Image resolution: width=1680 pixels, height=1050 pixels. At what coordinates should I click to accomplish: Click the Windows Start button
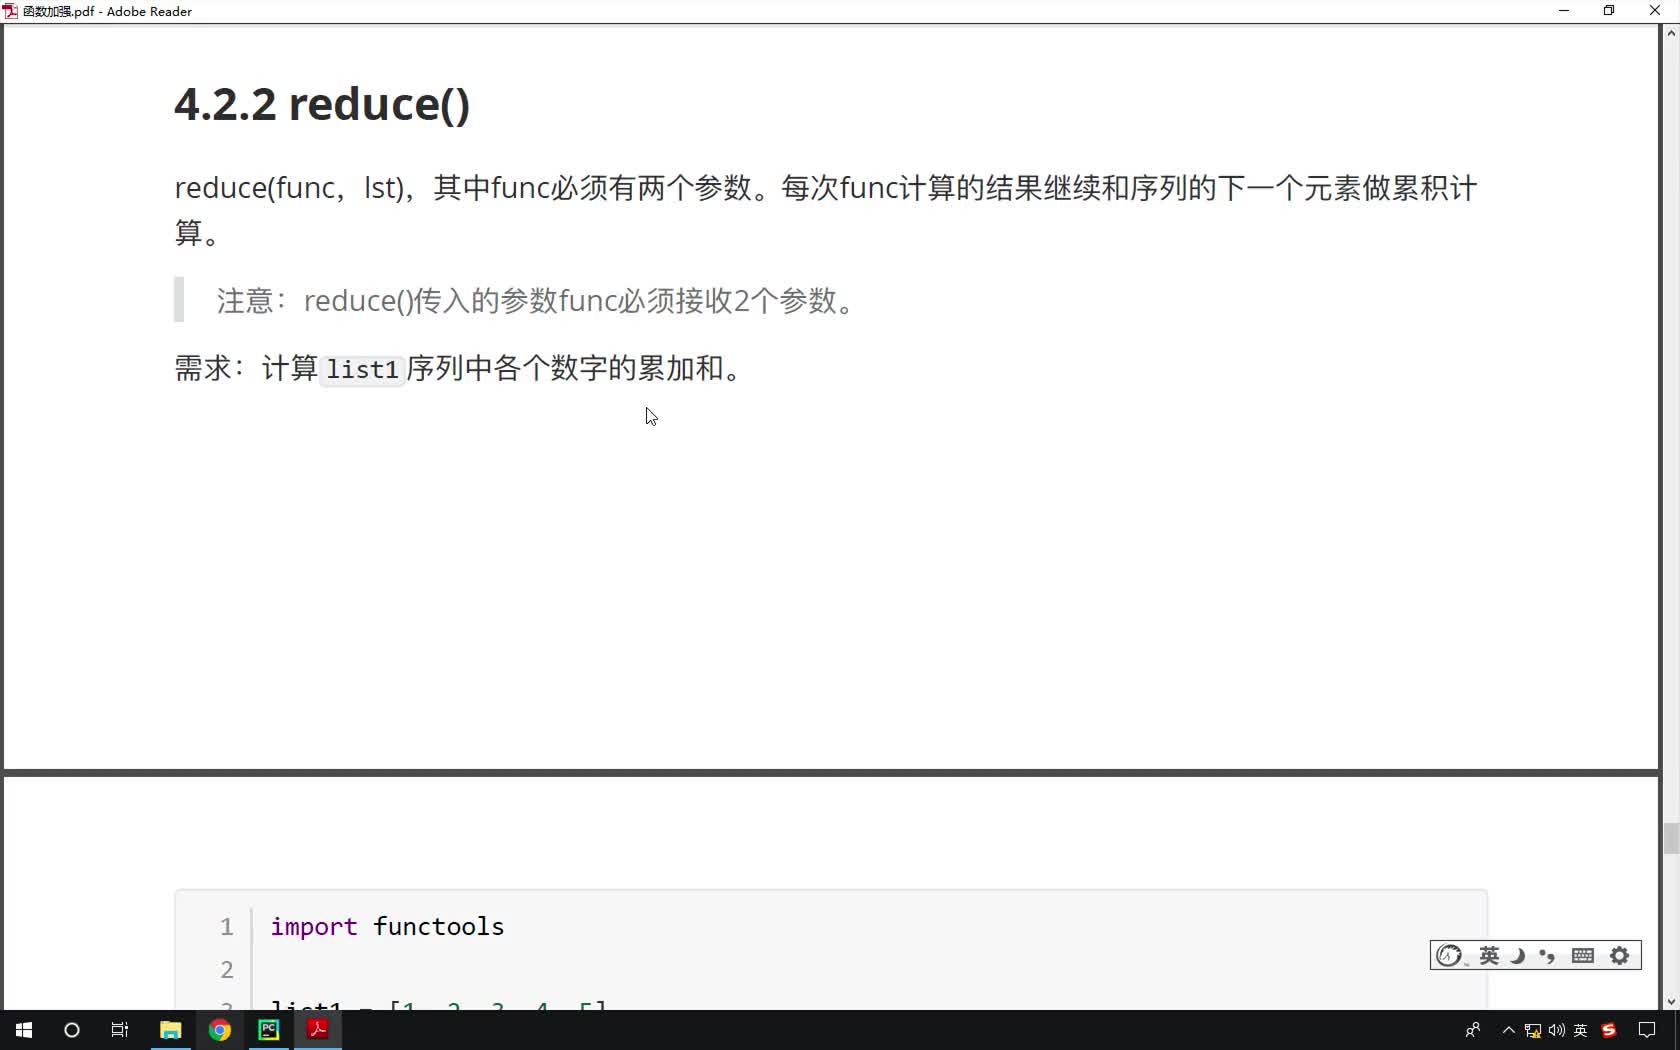[24, 1030]
